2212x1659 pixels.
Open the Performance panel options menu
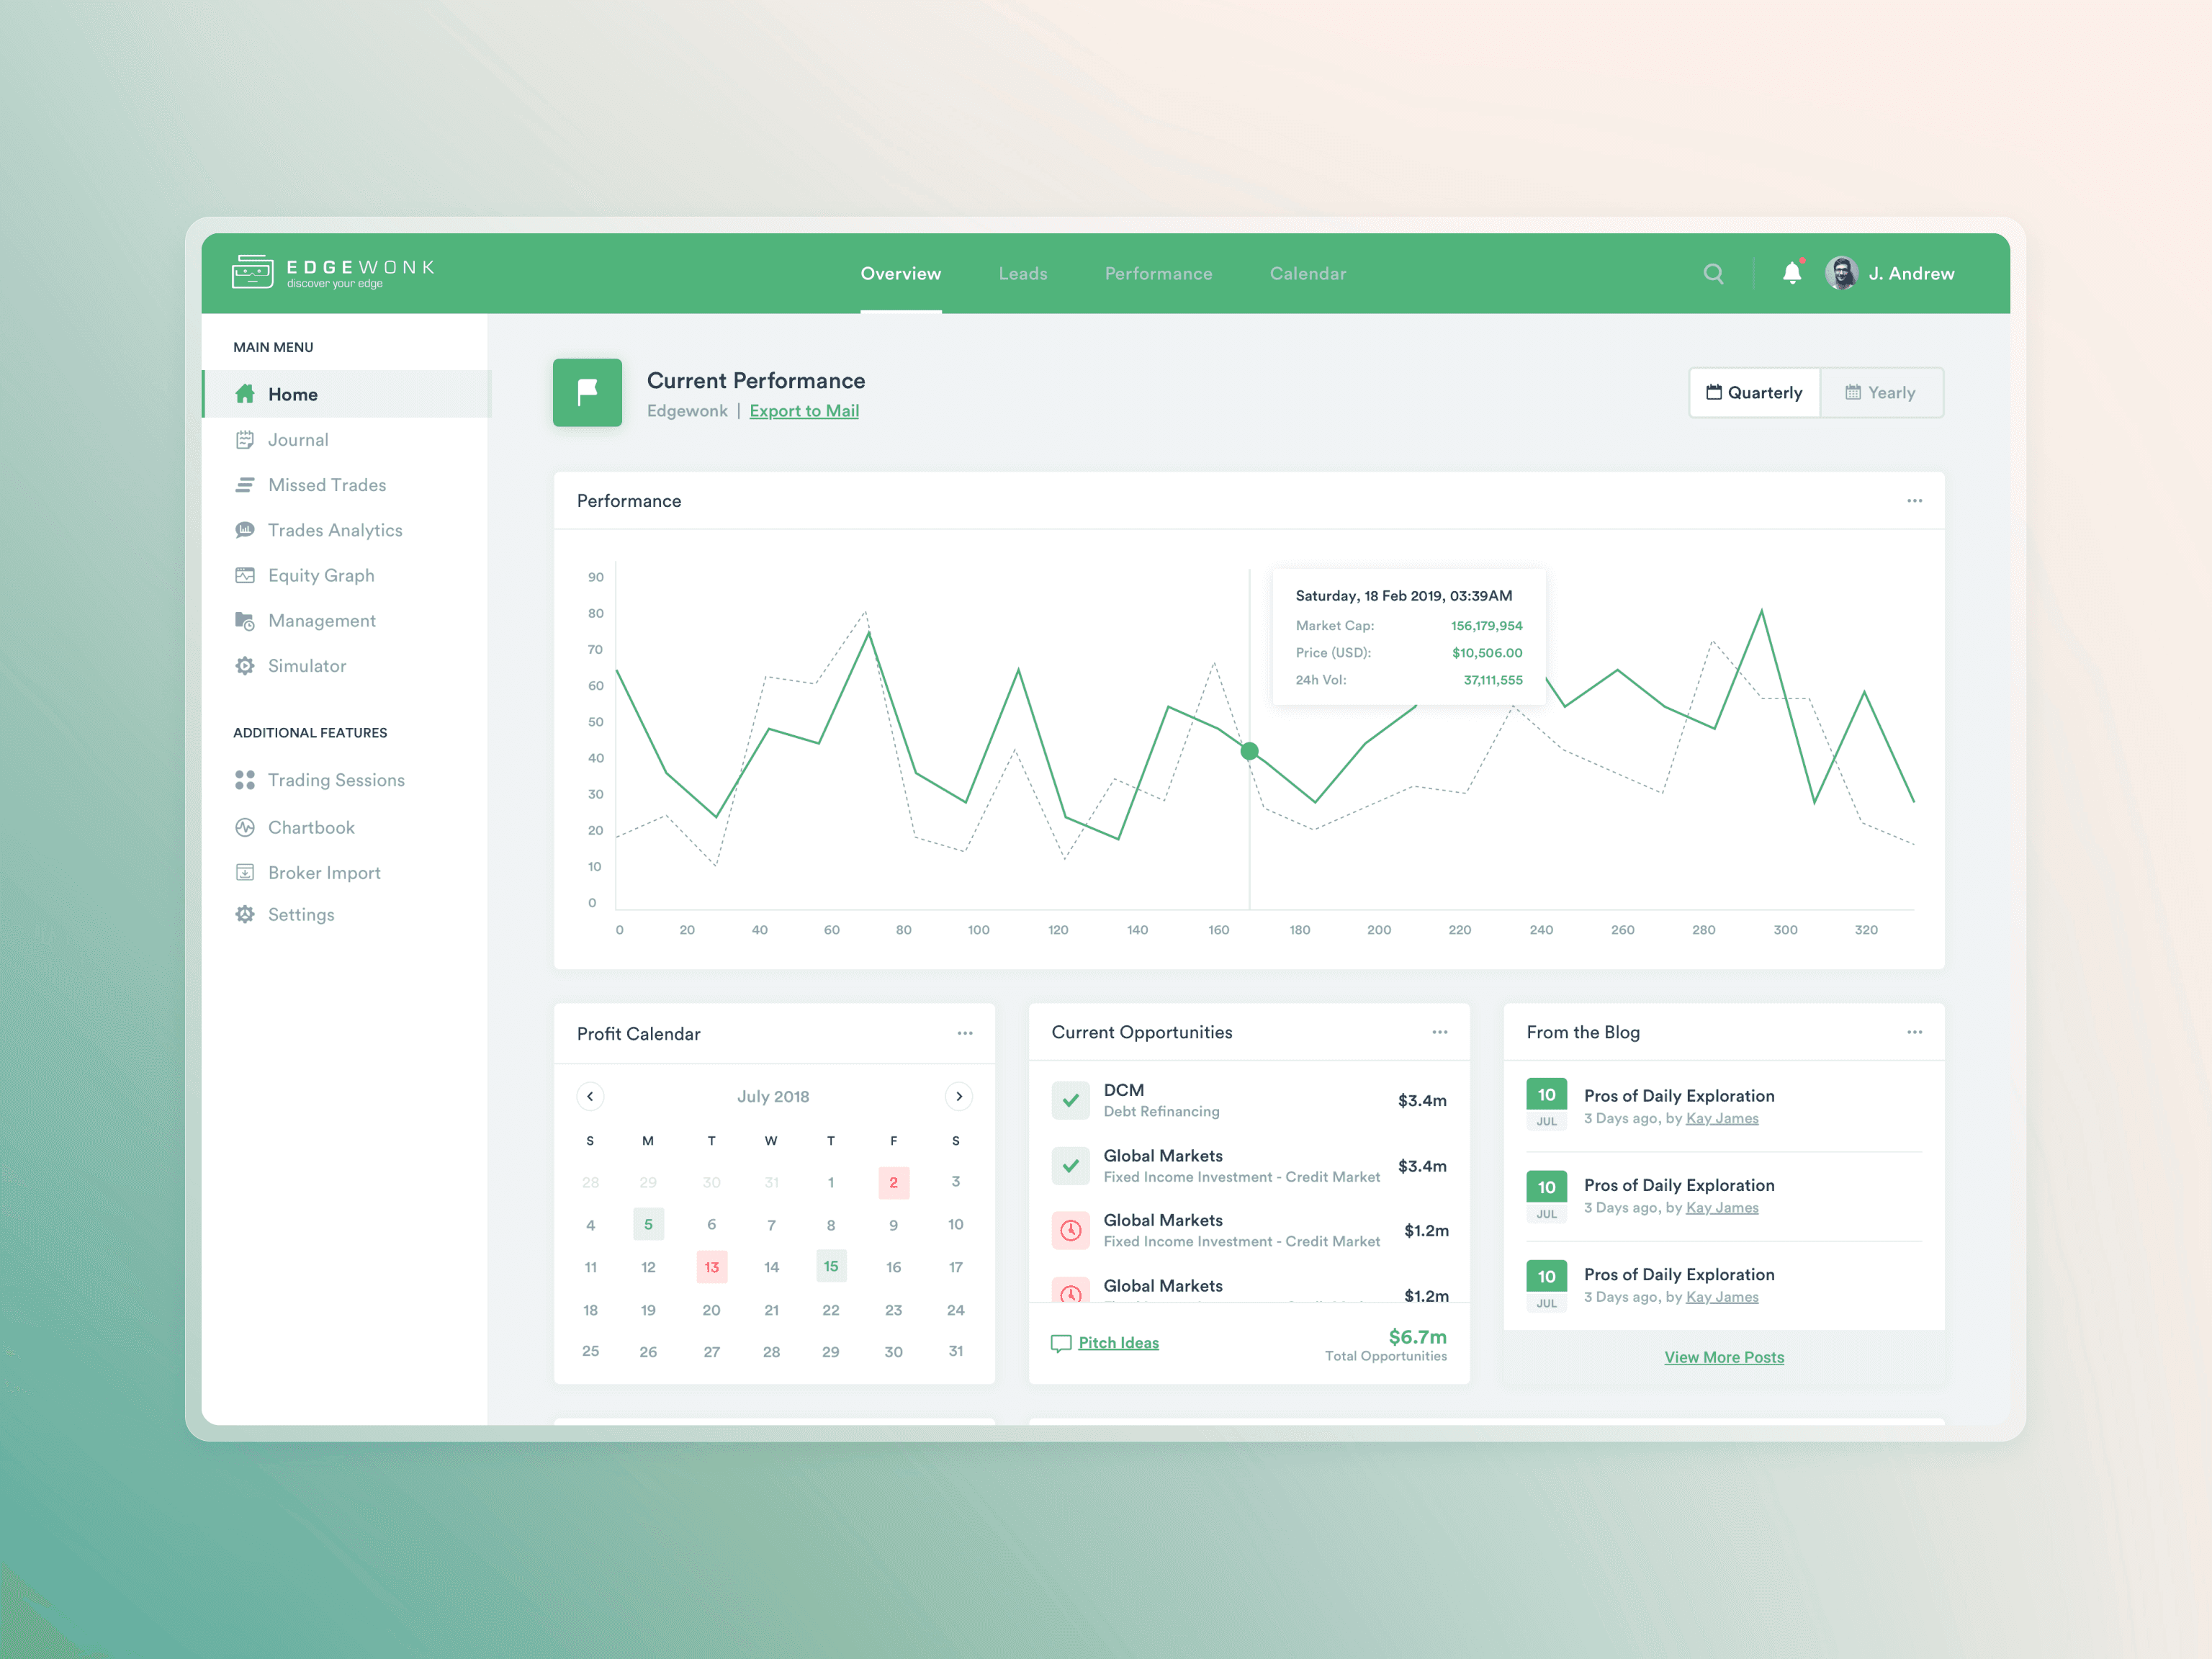coord(1915,500)
